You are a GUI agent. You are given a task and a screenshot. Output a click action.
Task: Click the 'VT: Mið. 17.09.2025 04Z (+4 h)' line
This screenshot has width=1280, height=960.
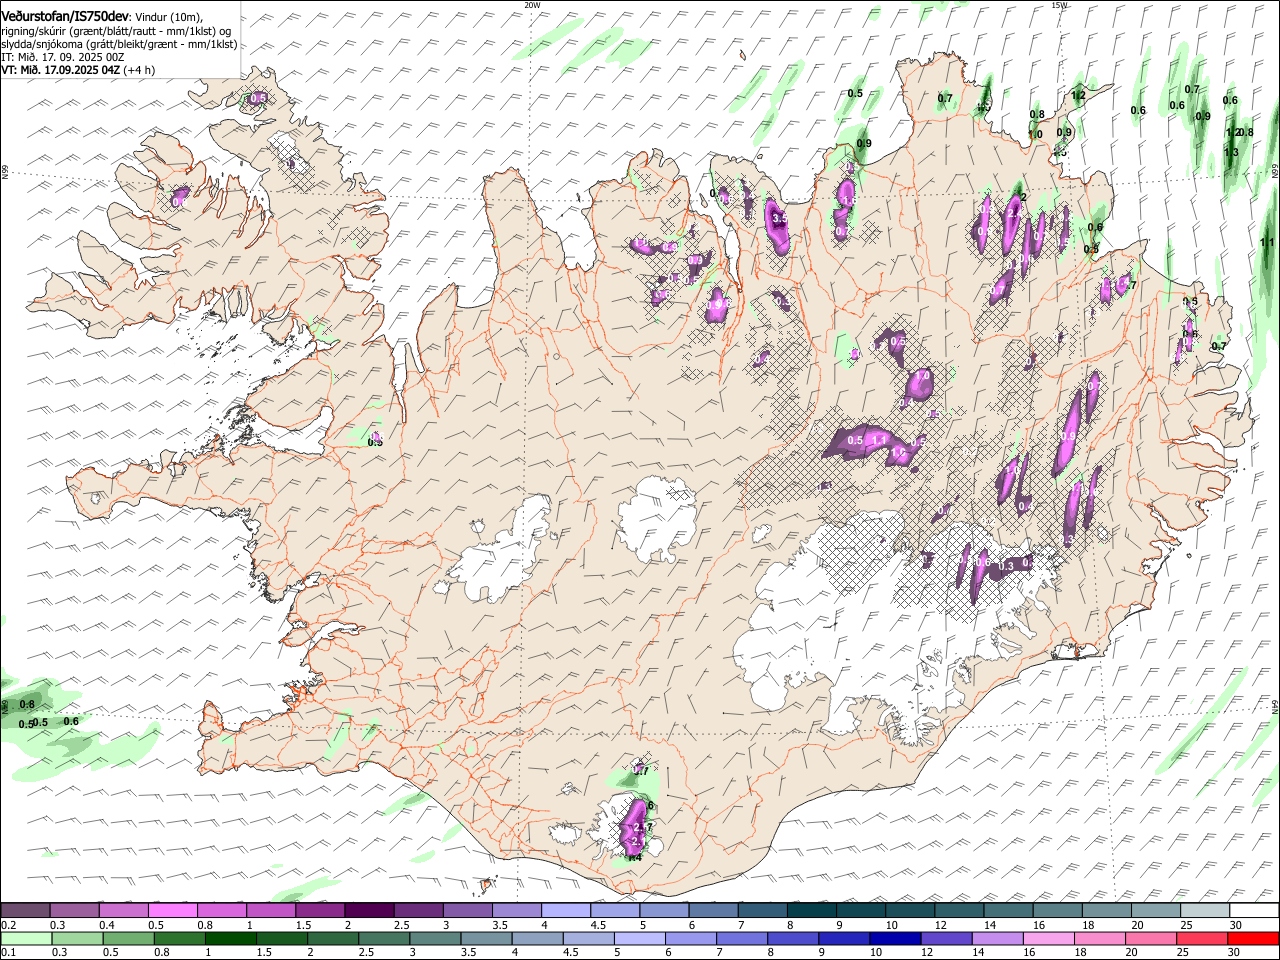point(78,70)
